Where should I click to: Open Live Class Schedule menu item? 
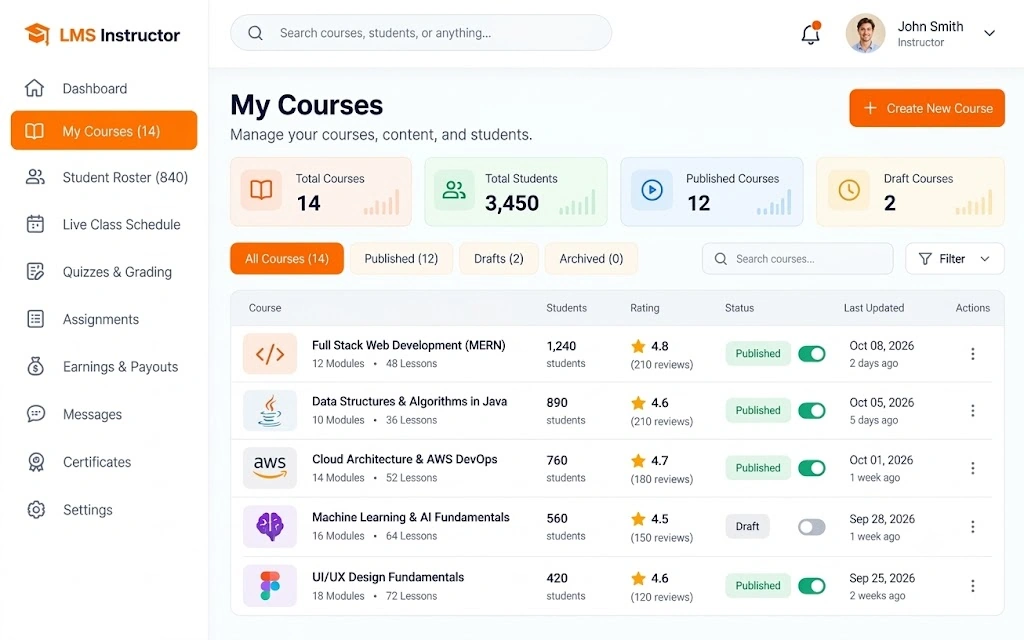(x=104, y=224)
